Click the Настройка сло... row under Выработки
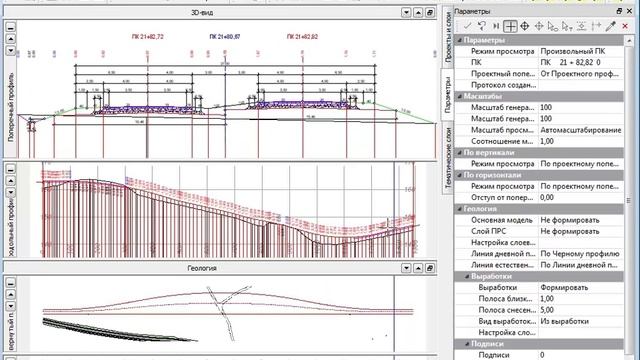Viewport: 640px width, 360px height. [539, 333]
